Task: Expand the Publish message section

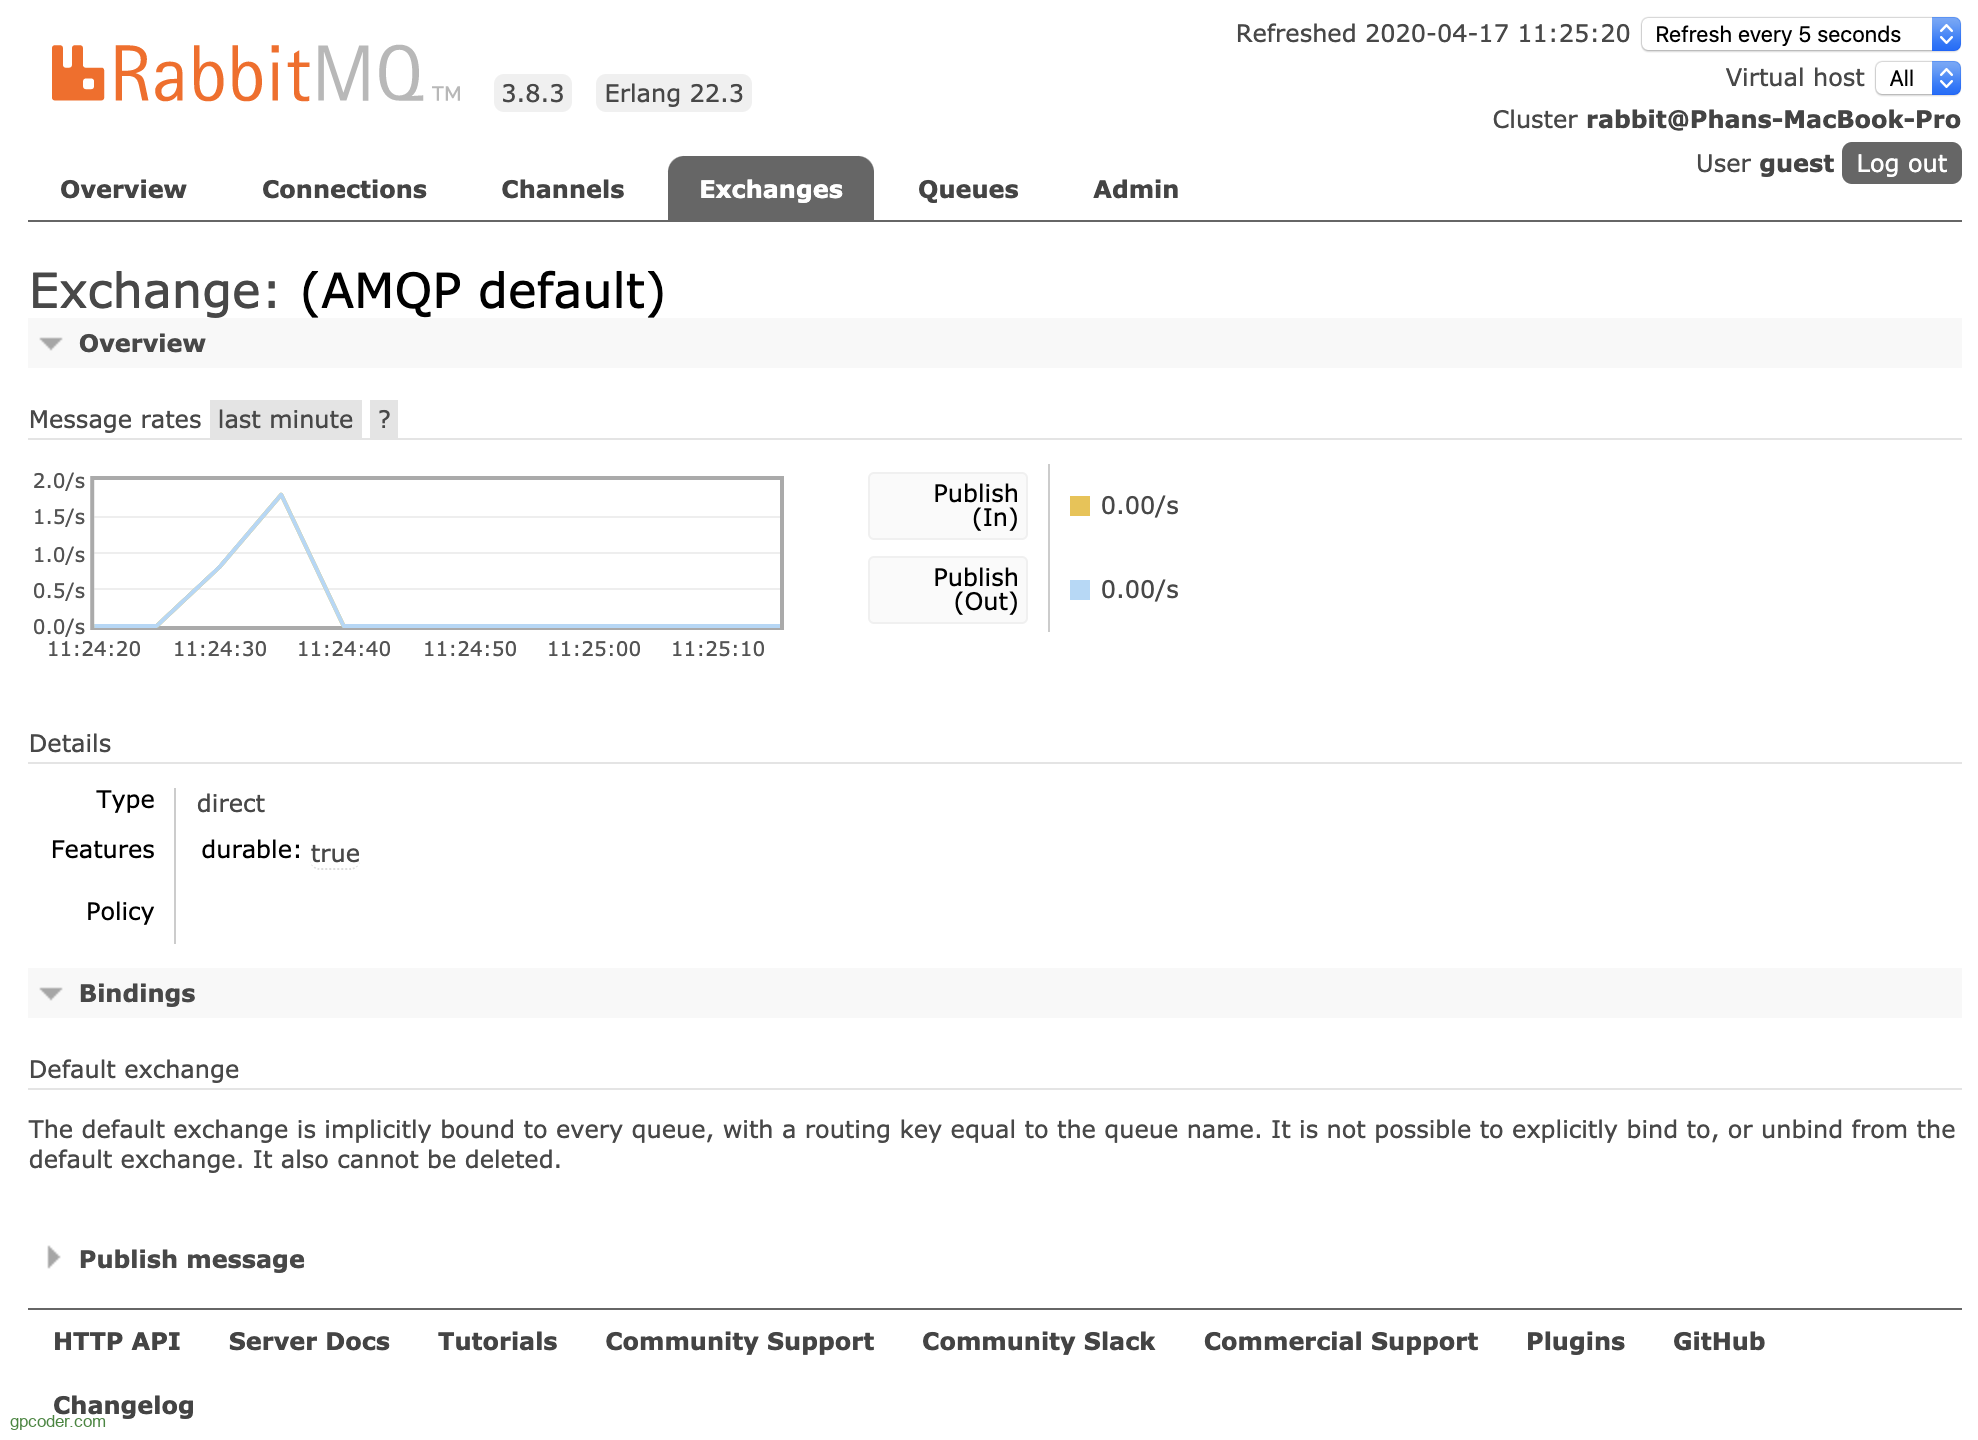Action: 191,1259
